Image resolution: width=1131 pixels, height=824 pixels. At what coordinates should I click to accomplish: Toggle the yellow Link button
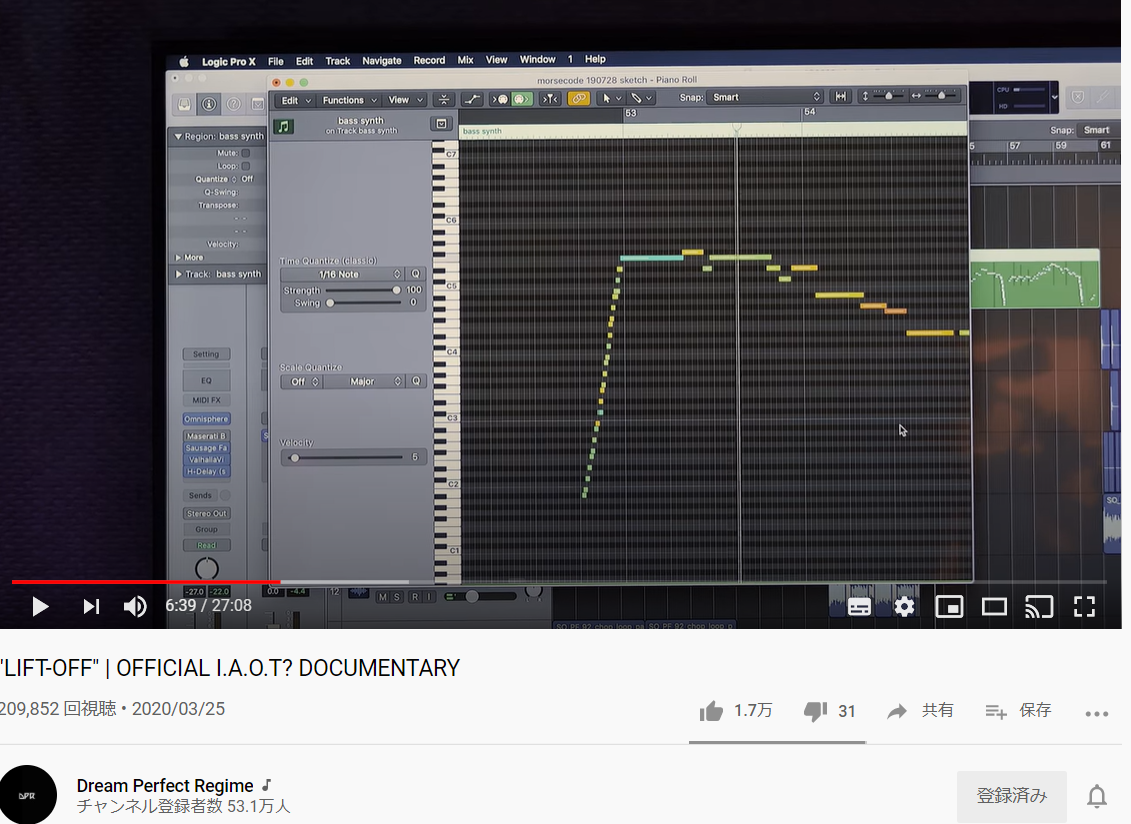(x=578, y=98)
